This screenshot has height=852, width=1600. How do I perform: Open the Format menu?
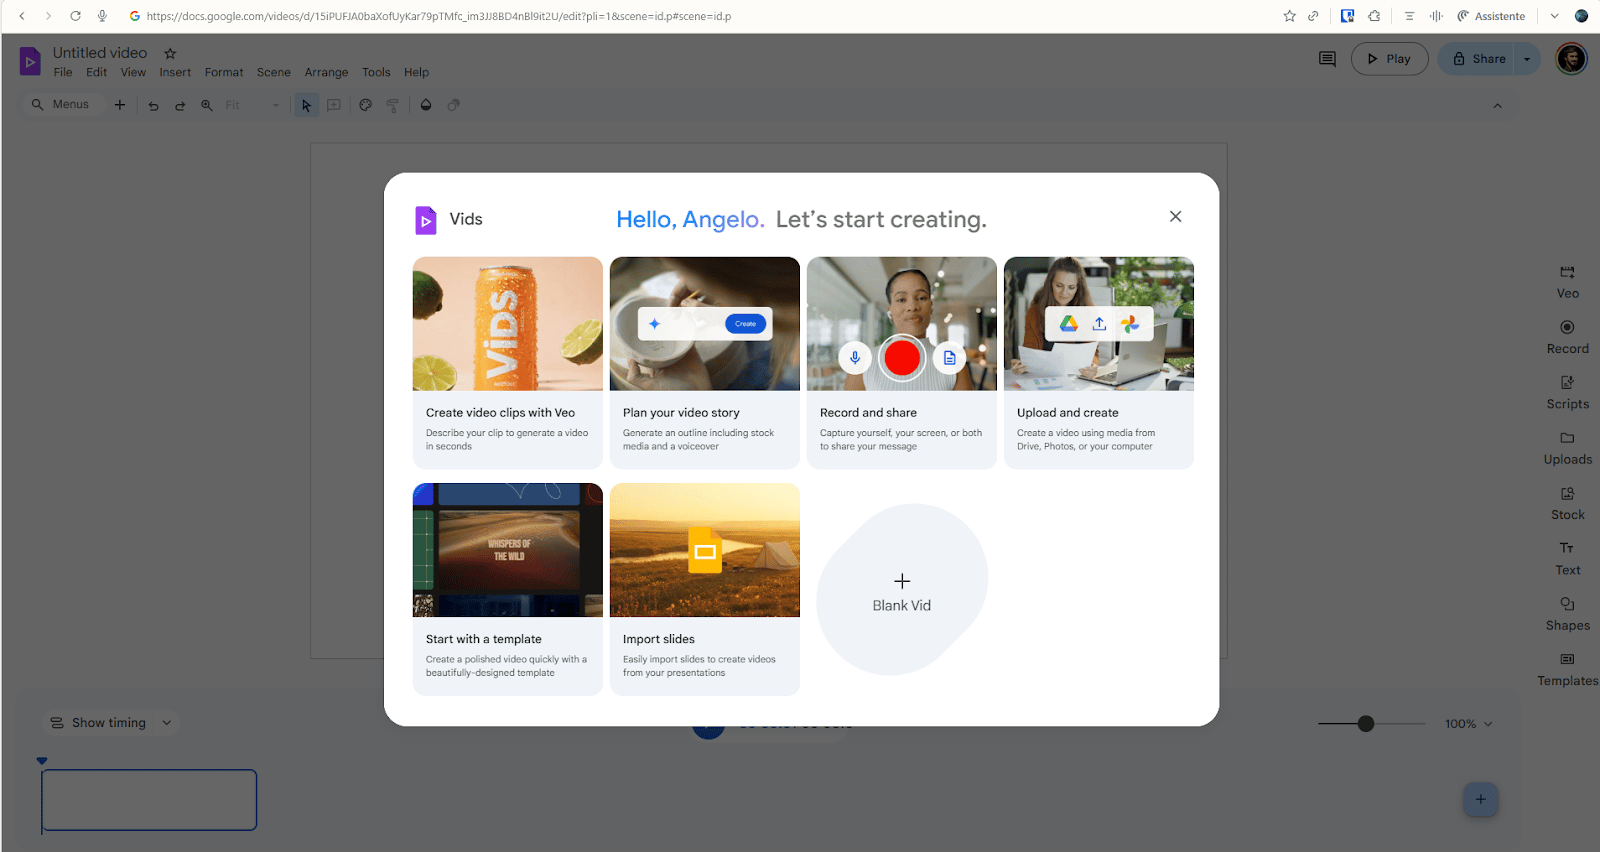click(x=224, y=72)
